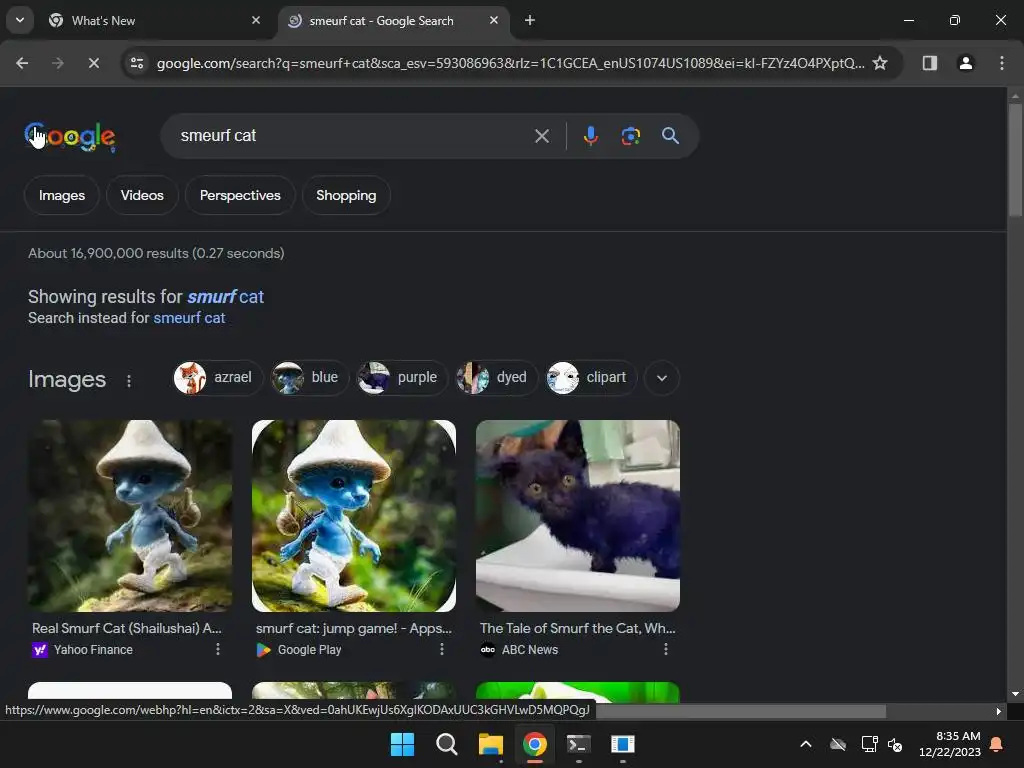The height and width of the screenshot is (768, 1024).
Task: Open Chrome three-dot menu
Action: (x=1002, y=63)
